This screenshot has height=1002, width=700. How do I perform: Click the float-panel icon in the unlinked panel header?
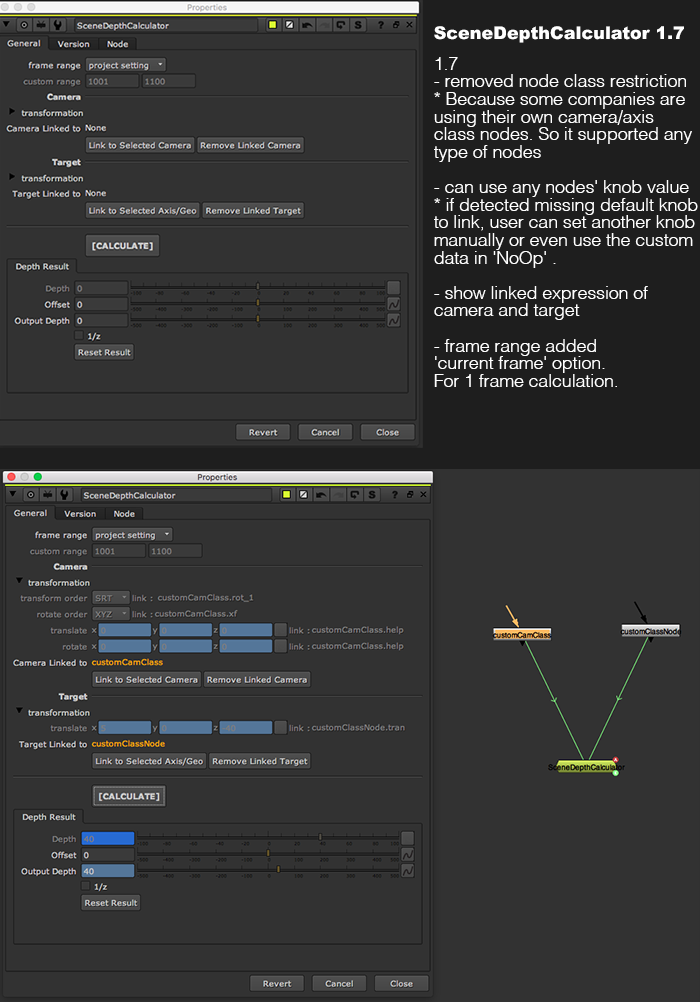tap(396, 25)
